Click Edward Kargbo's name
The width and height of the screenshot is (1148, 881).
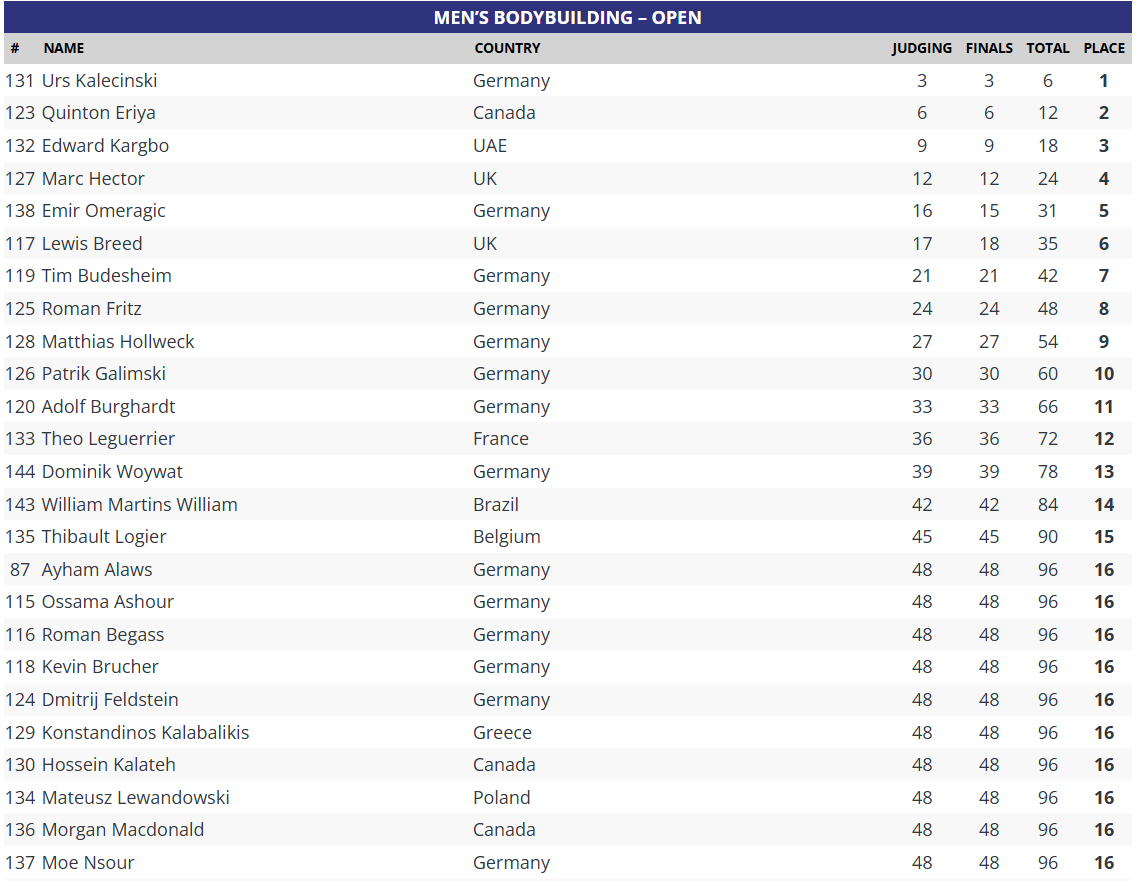105,146
